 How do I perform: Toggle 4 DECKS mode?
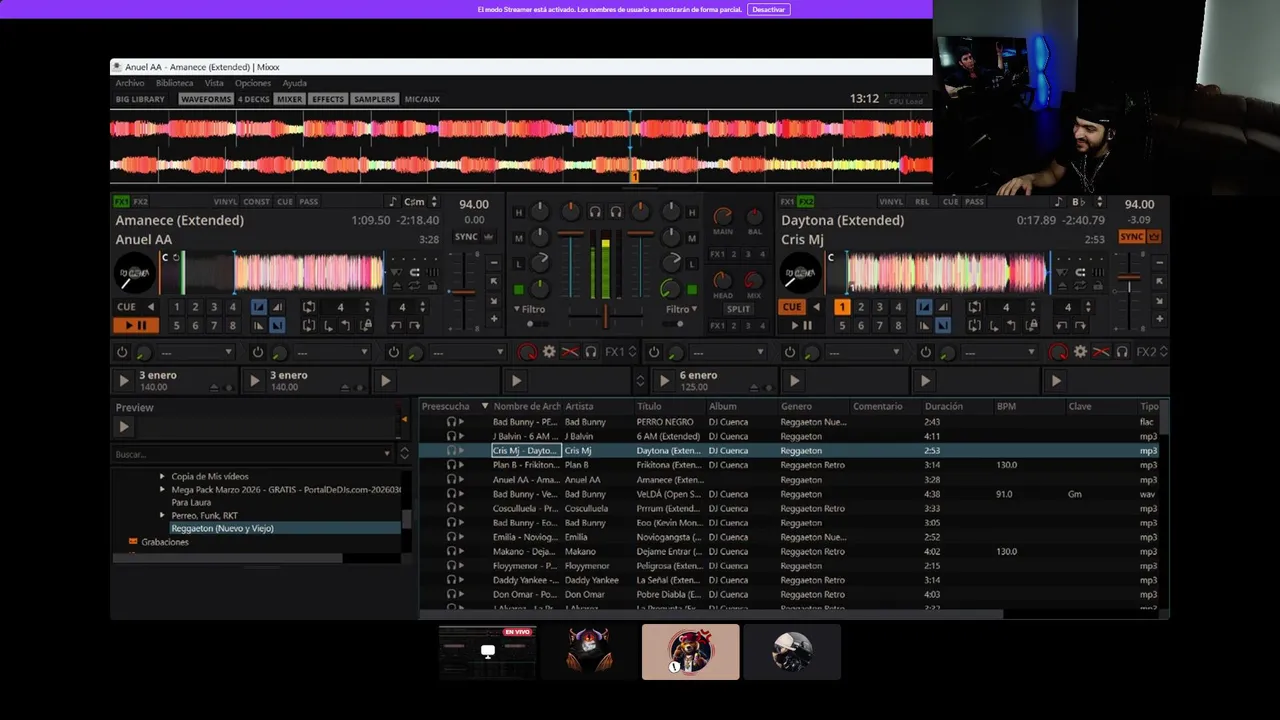point(254,99)
